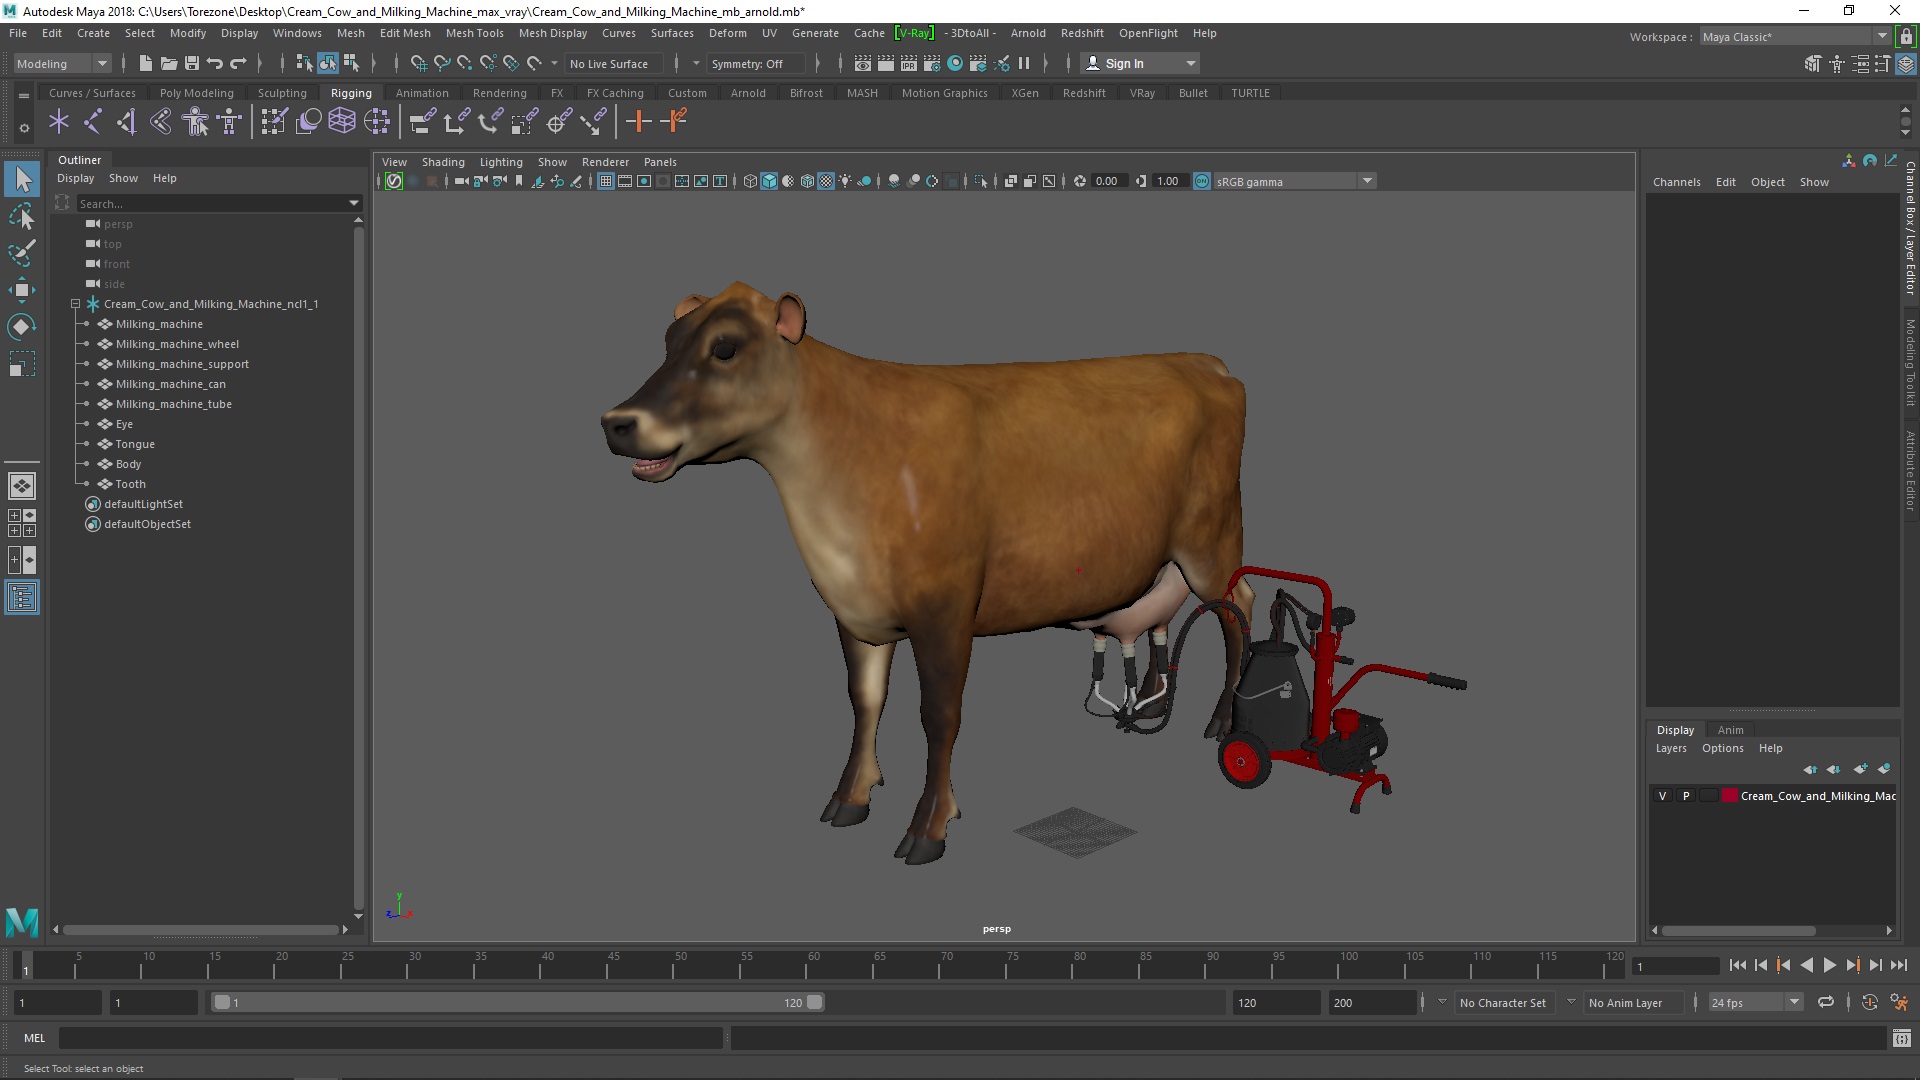Click the Create Lattice shelf icon

pyautogui.click(x=342, y=122)
